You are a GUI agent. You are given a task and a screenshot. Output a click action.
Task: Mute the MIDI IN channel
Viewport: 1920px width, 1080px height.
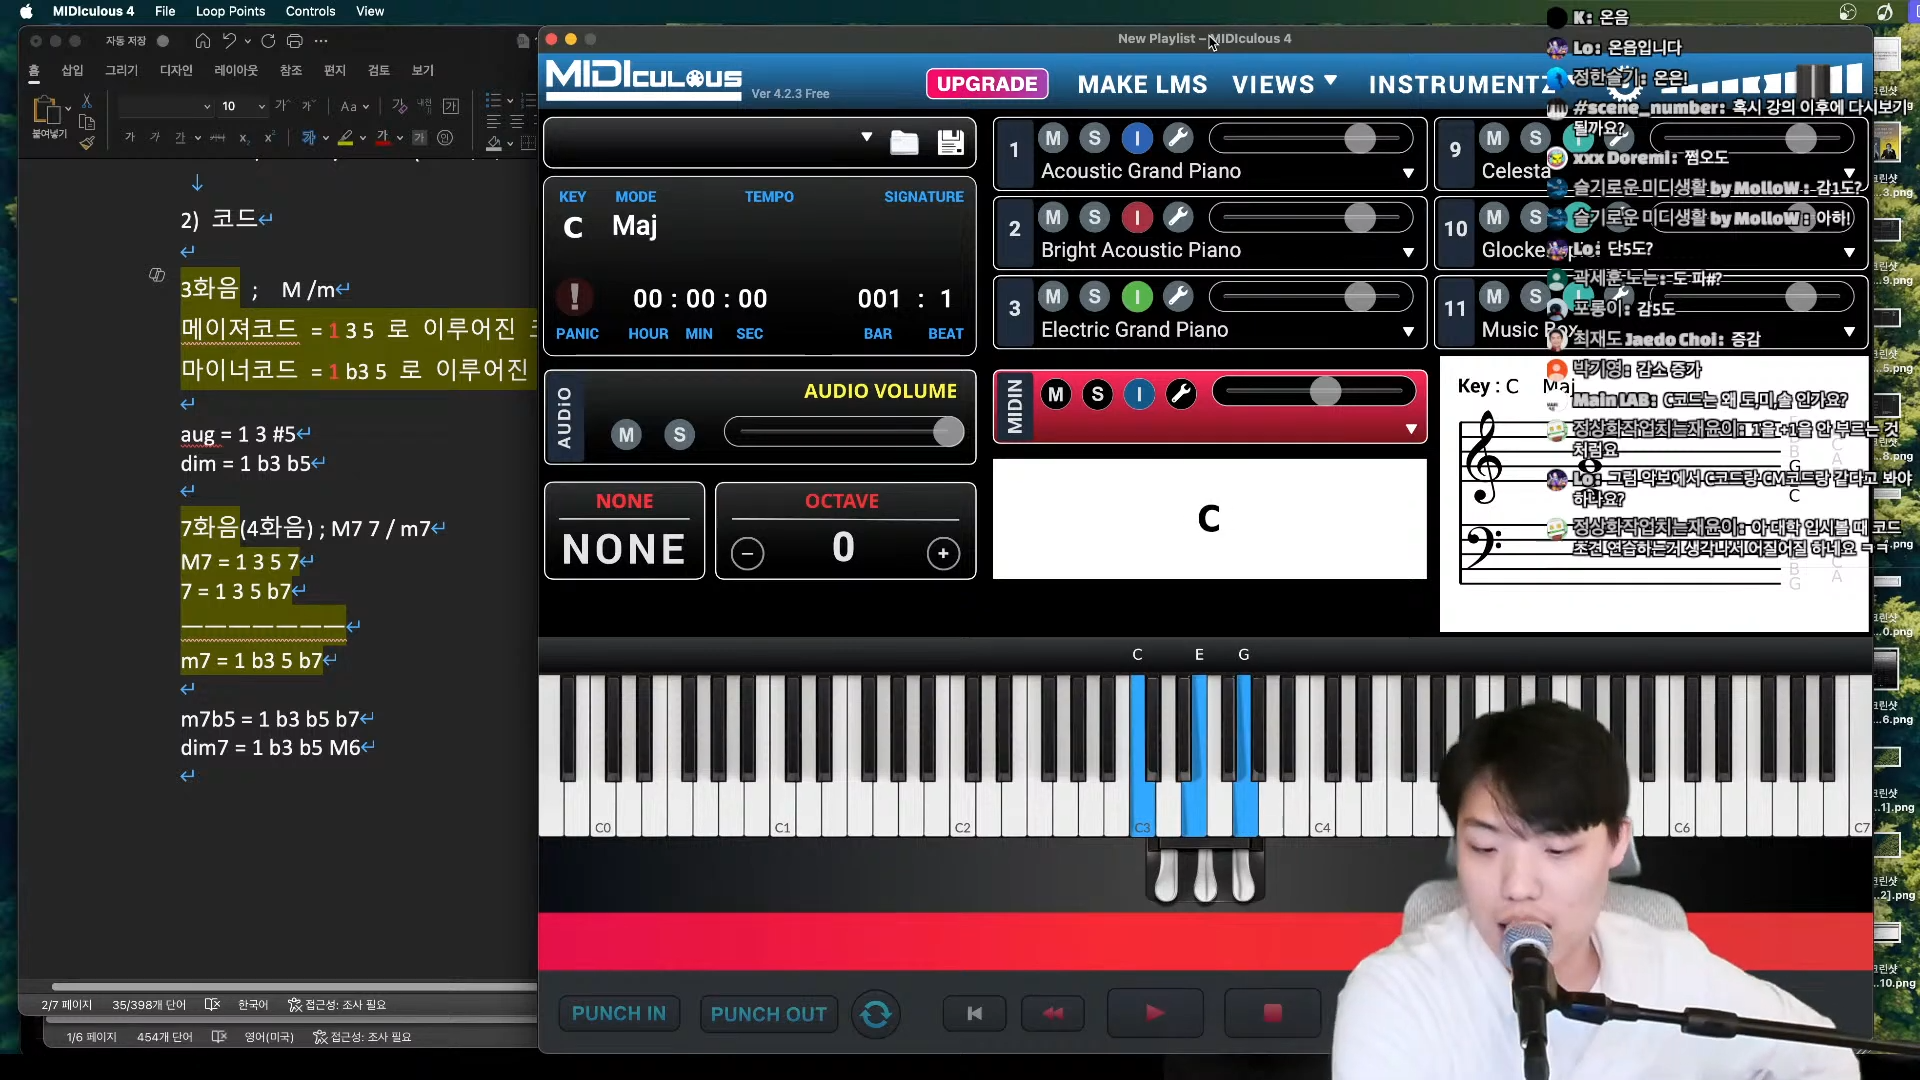[x=1055, y=394]
